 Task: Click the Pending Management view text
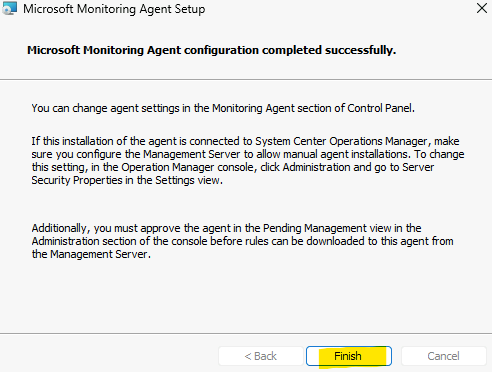coord(327,228)
